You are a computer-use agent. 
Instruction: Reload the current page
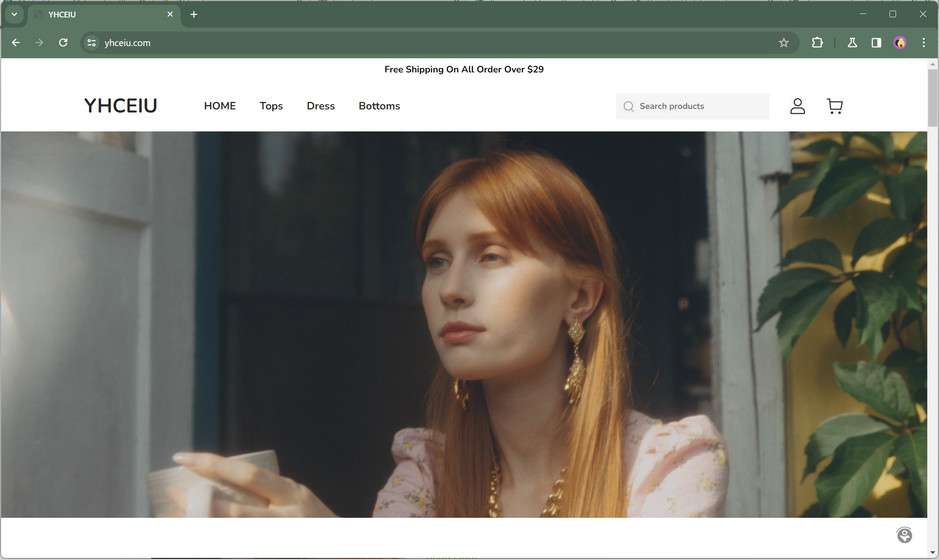coord(63,43)
